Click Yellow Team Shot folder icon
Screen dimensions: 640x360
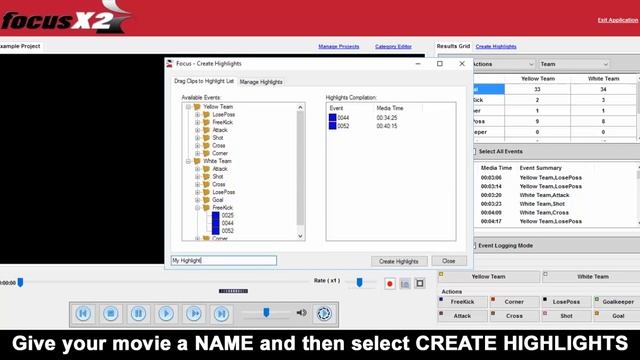[x=206, y=138]
